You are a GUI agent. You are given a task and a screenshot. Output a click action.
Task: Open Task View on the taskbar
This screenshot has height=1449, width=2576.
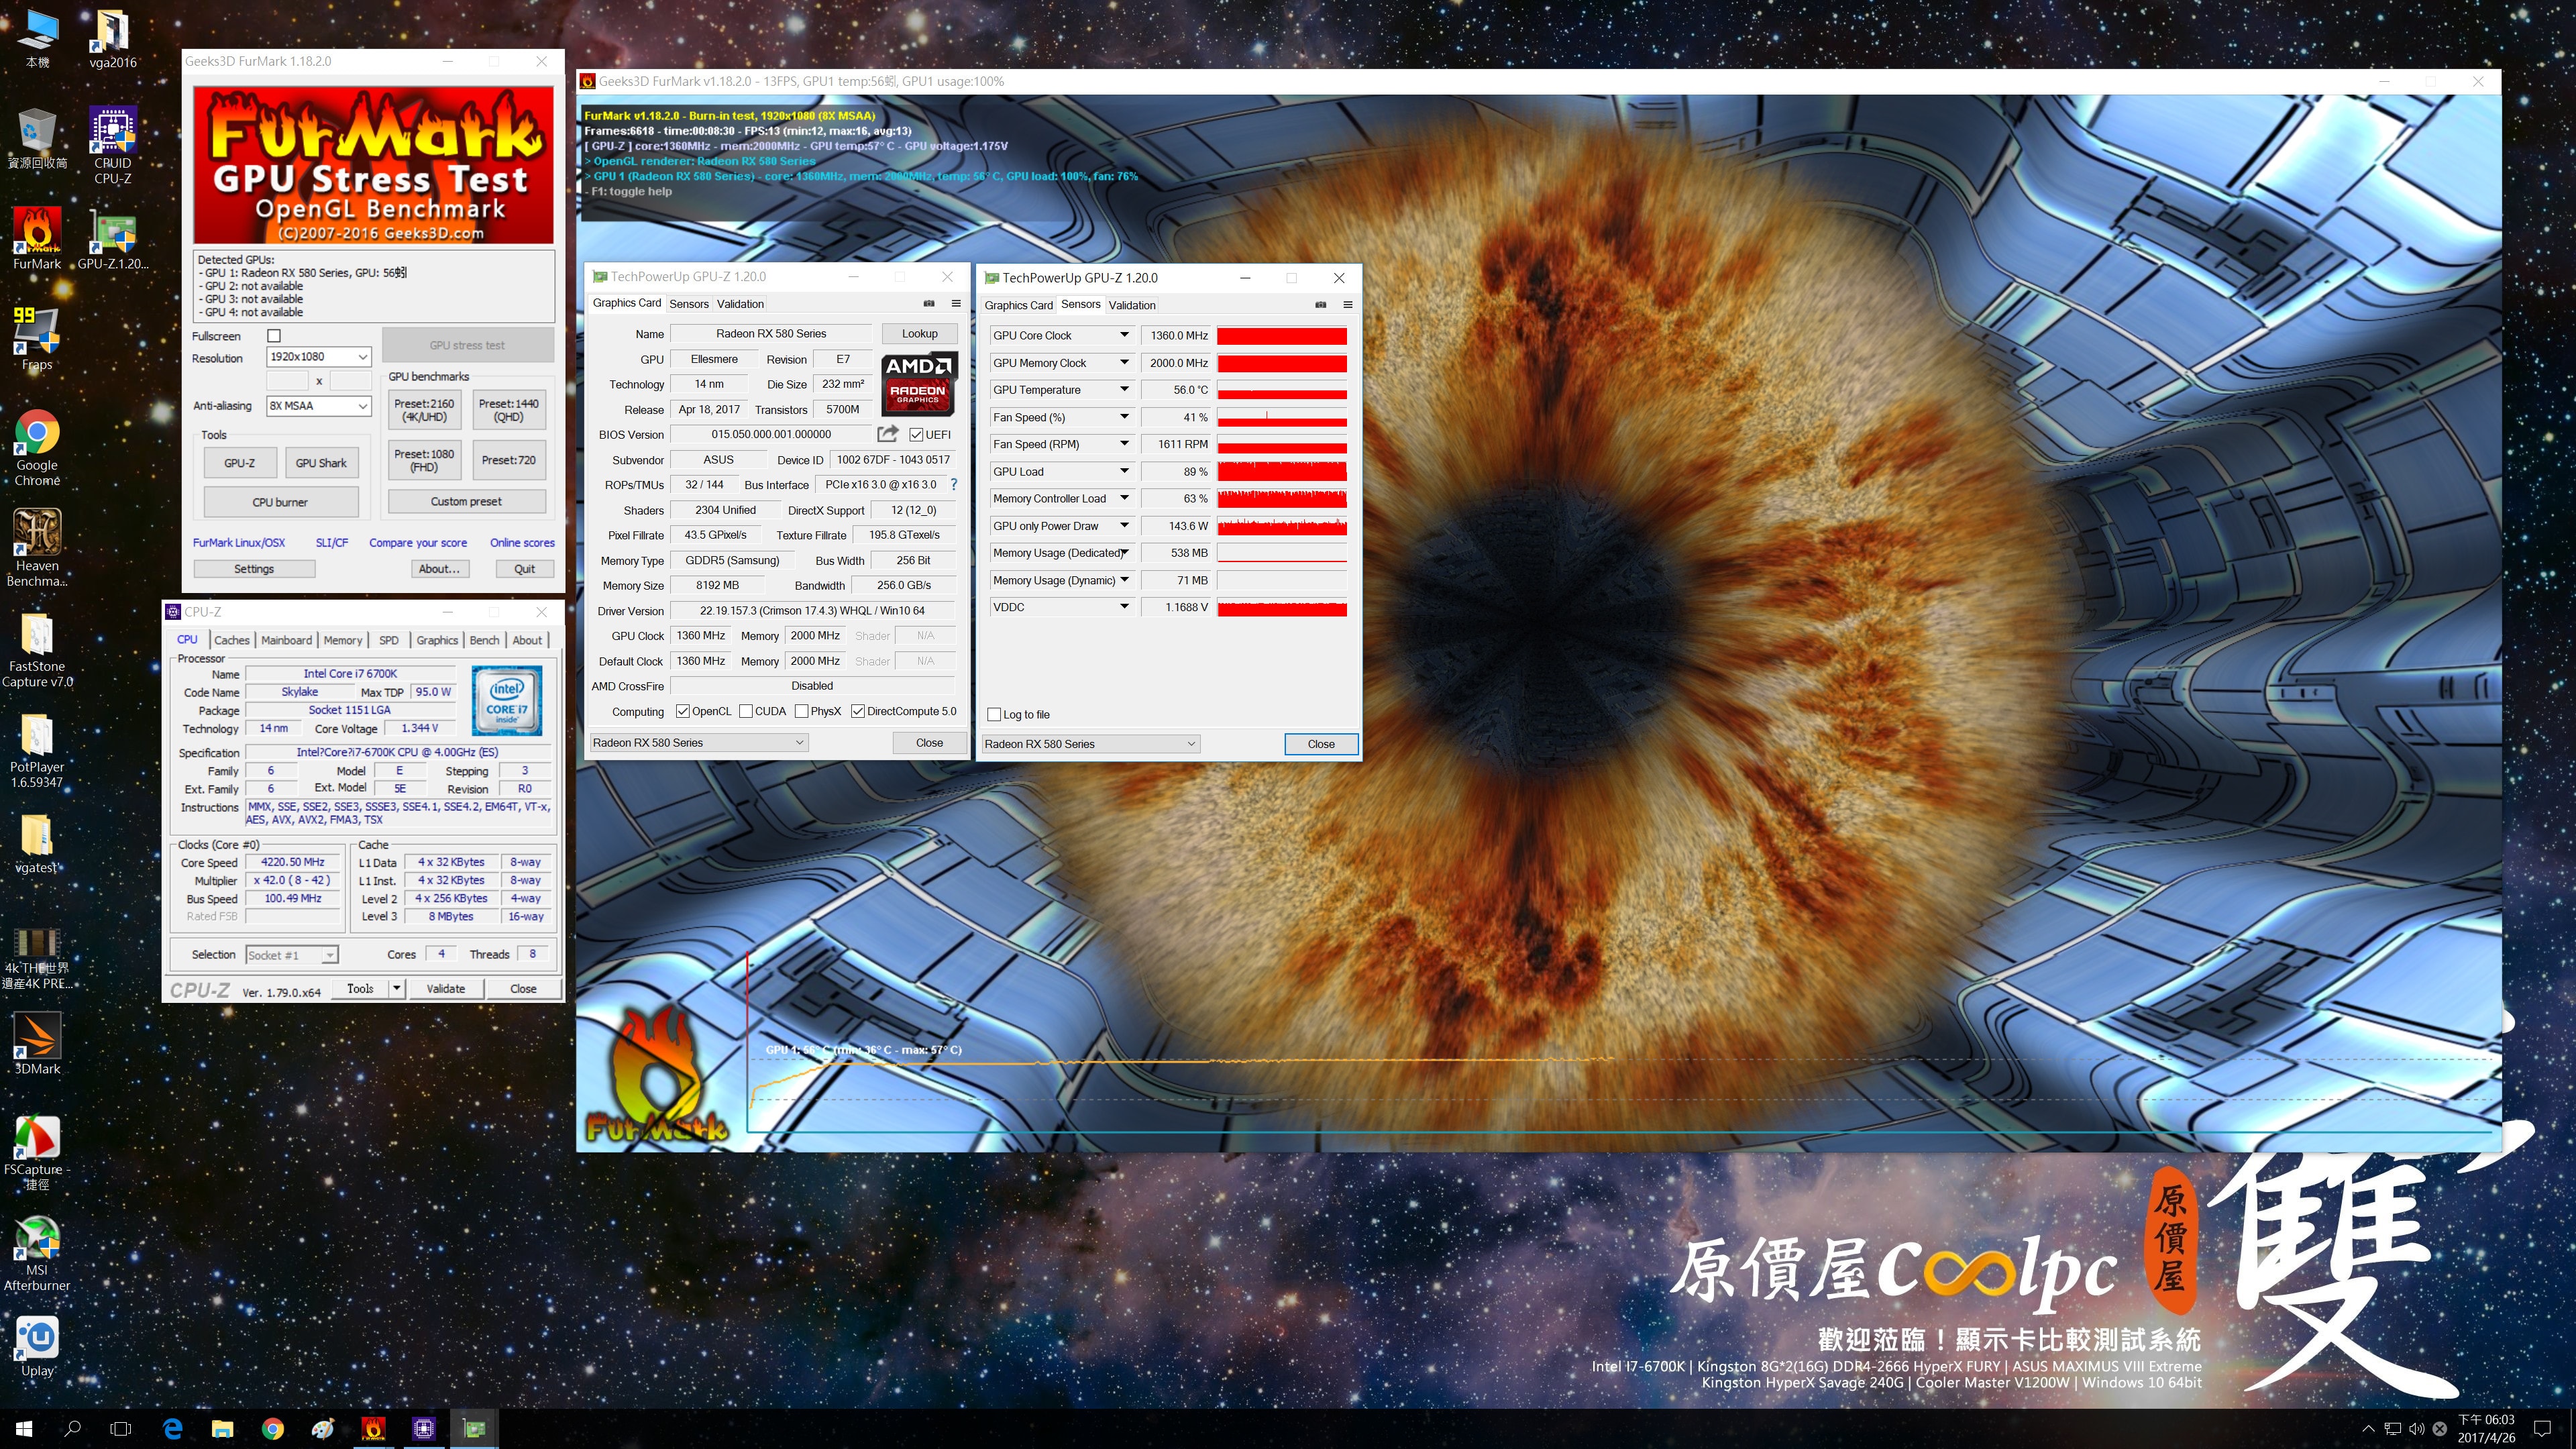click(120, 1428)
